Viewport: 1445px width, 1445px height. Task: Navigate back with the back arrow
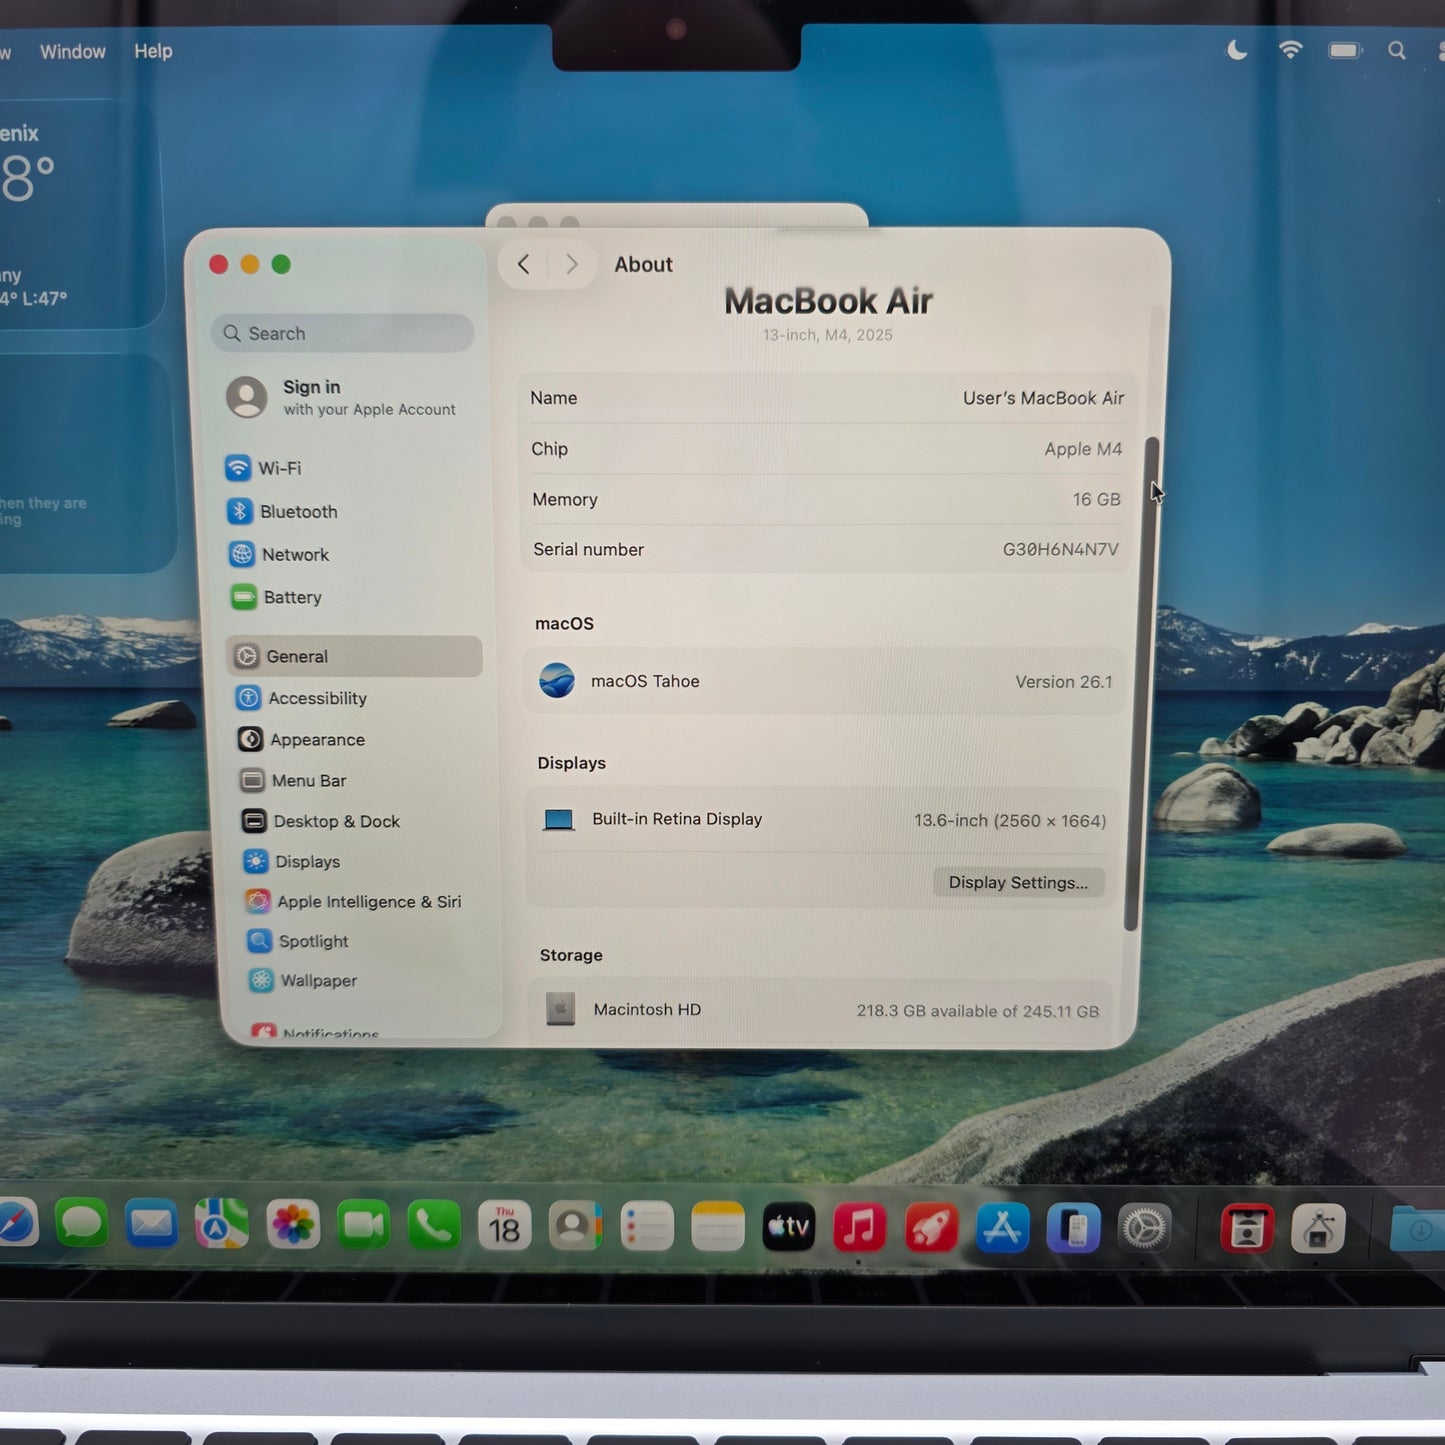(523, 264)
